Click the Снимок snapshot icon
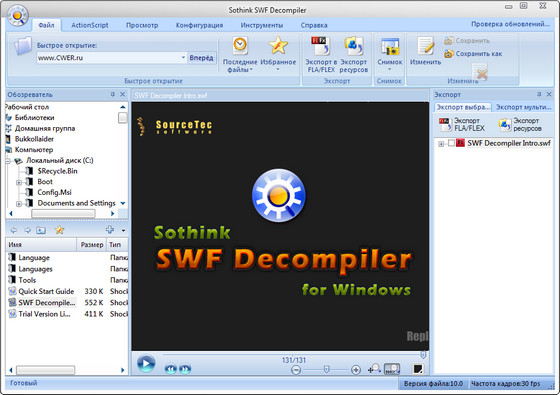The height and width of the screenshot is (395, 560). [x=390, y=46]
